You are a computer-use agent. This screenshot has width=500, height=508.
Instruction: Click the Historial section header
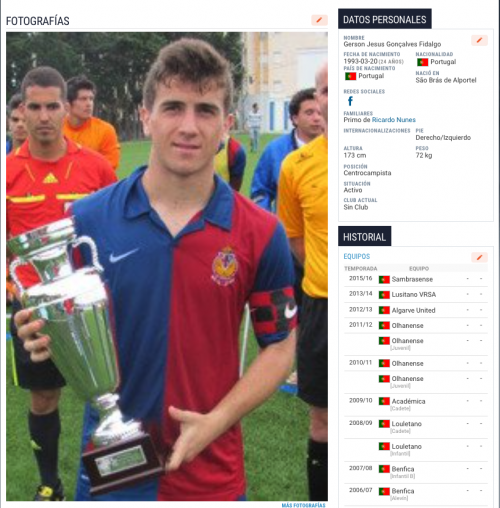(364, 236)
